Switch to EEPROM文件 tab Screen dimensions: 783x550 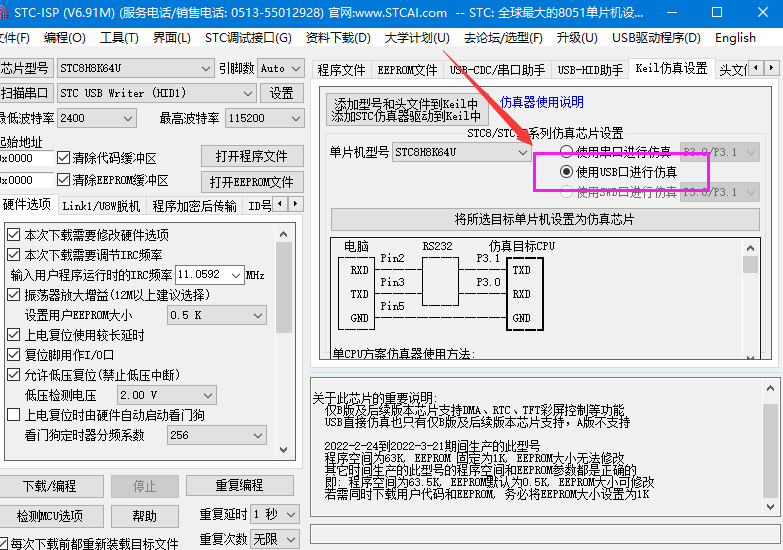pyautogui.click(x=407, y=70)
